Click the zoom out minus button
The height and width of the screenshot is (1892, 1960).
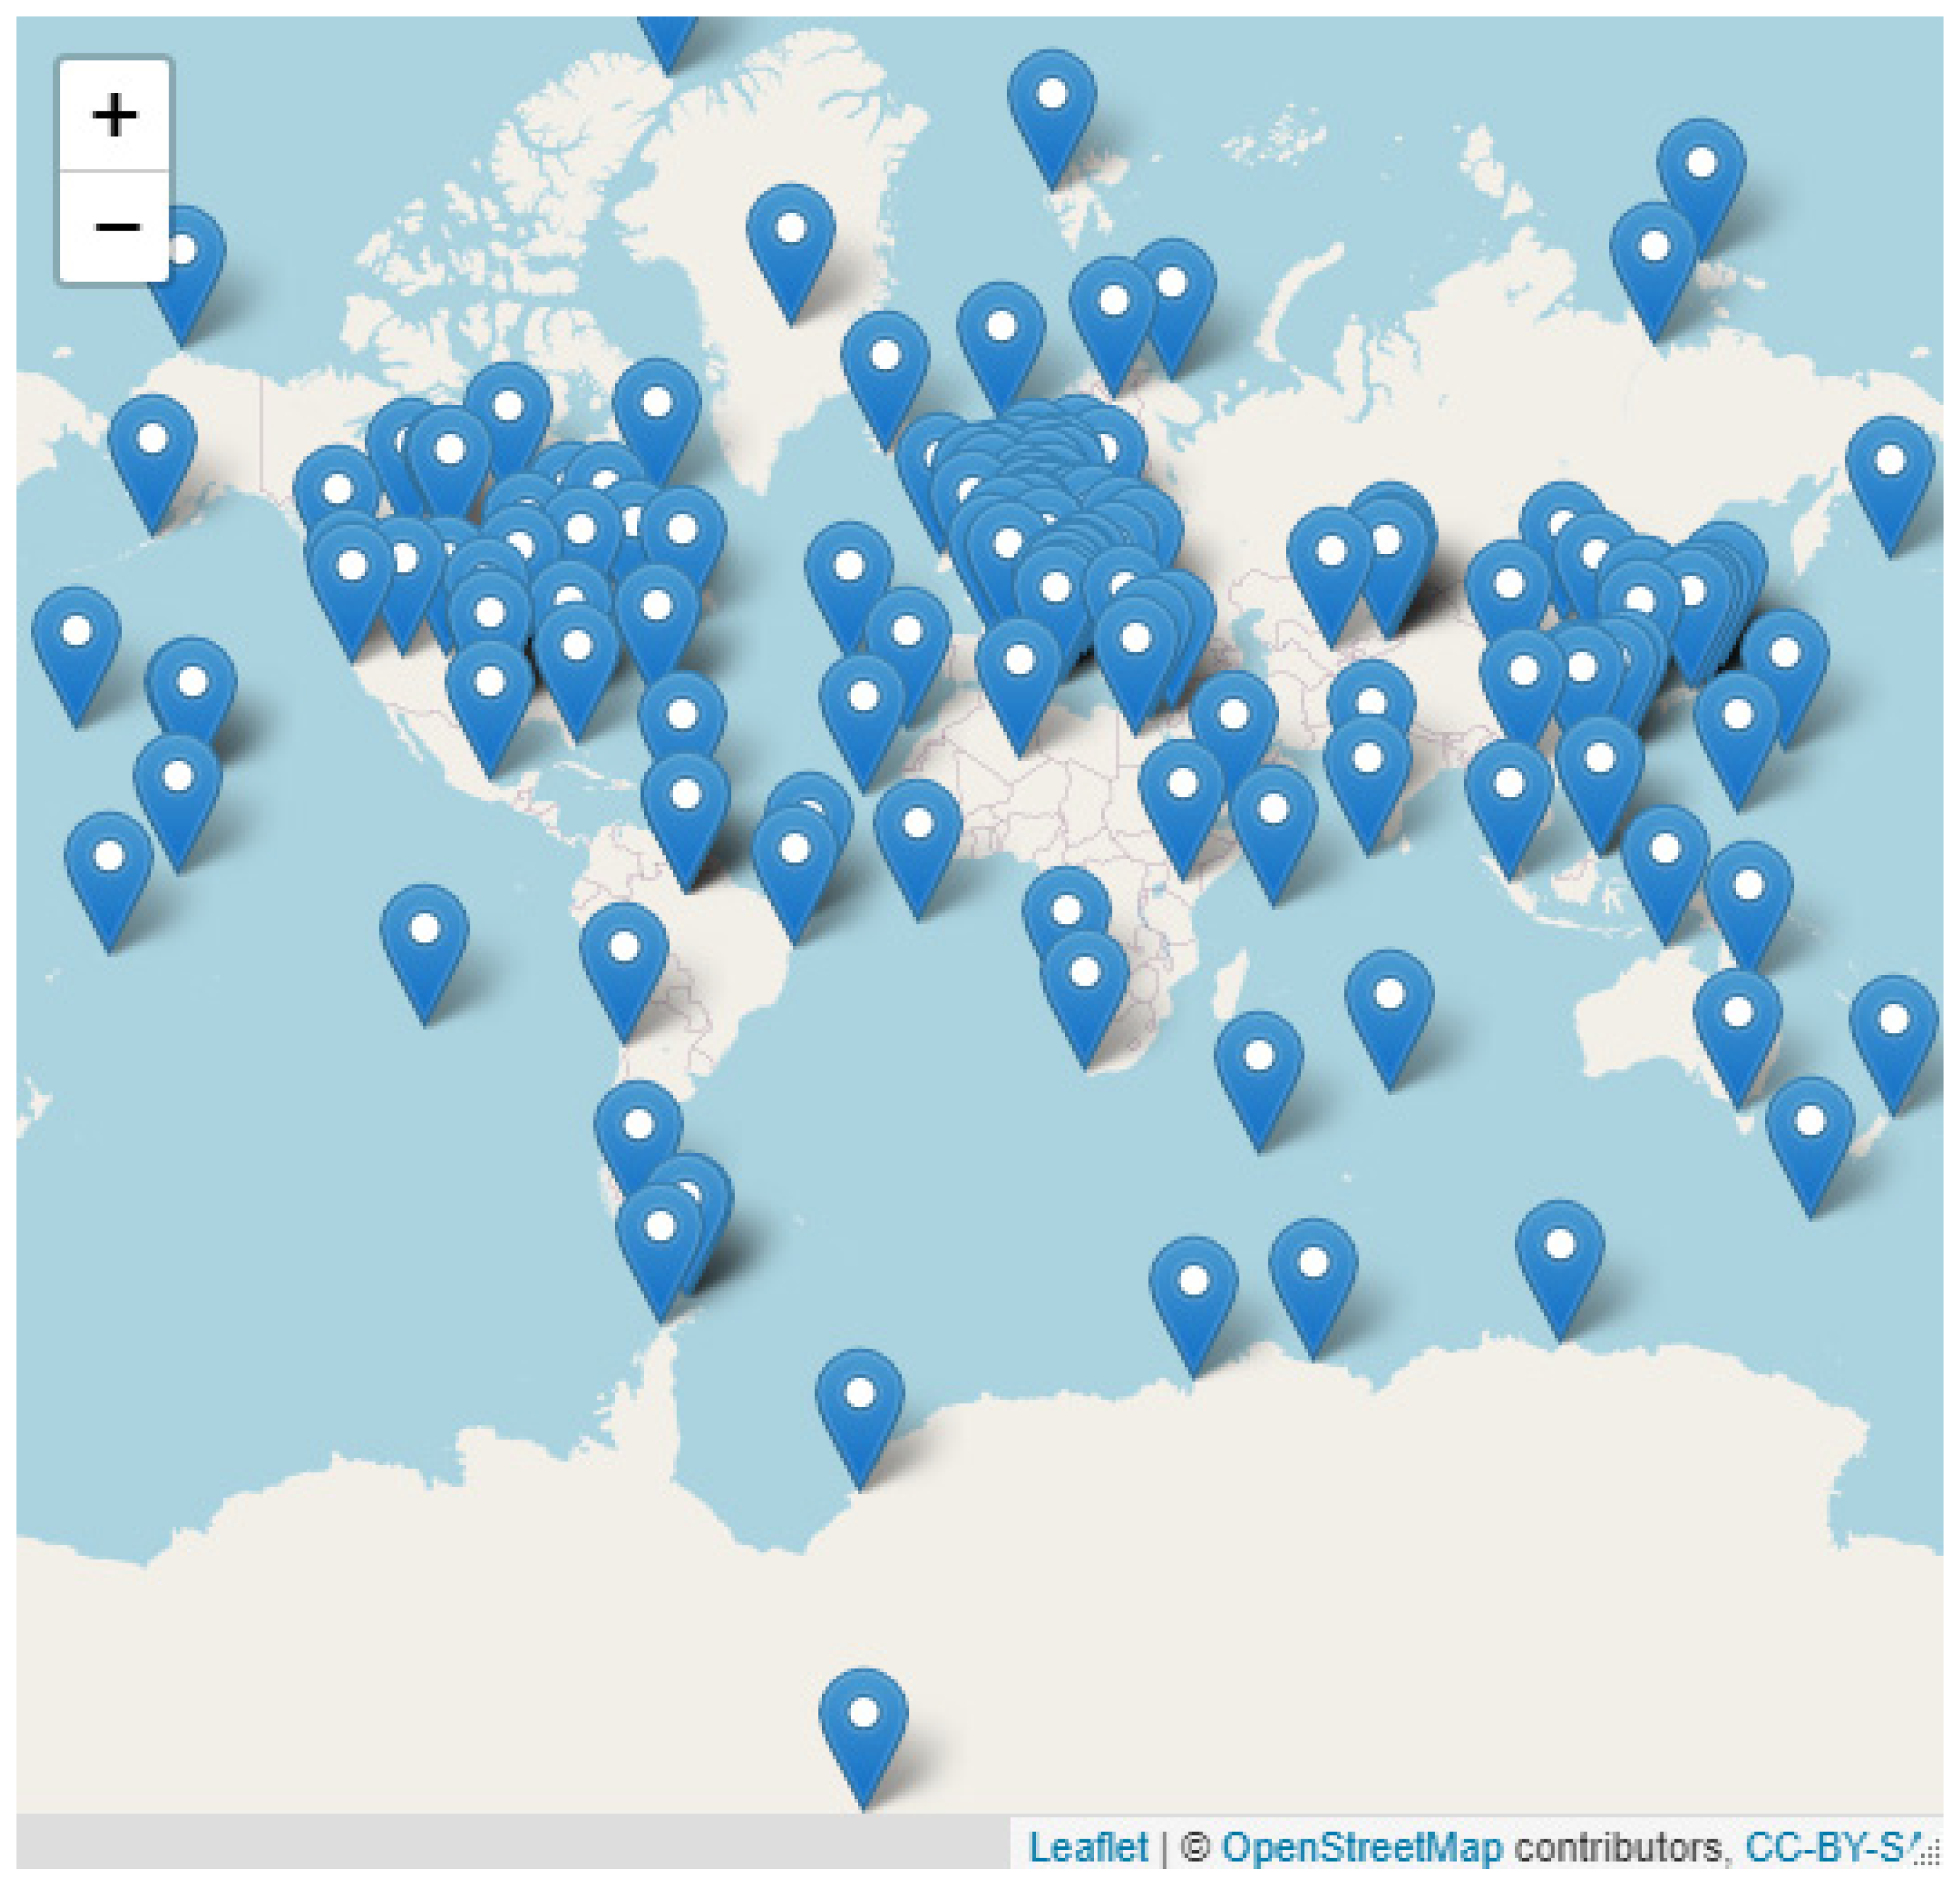coord(114,227)
